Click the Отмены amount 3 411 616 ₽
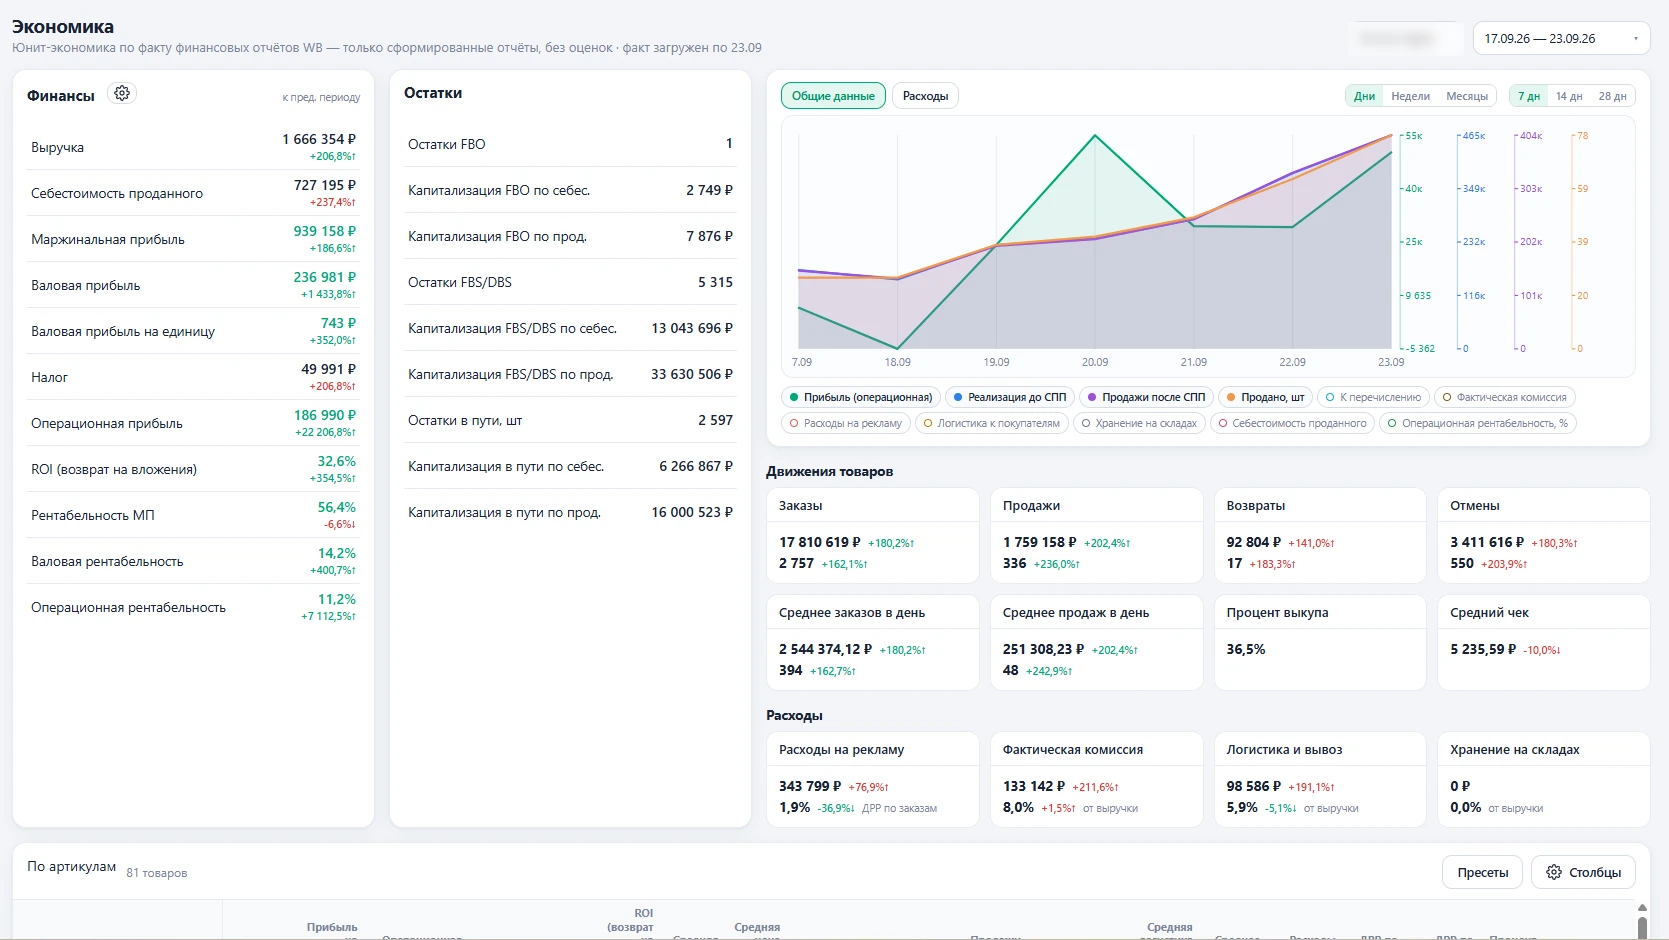This screenshot has width=1669, height=940. pos(1487,542)
